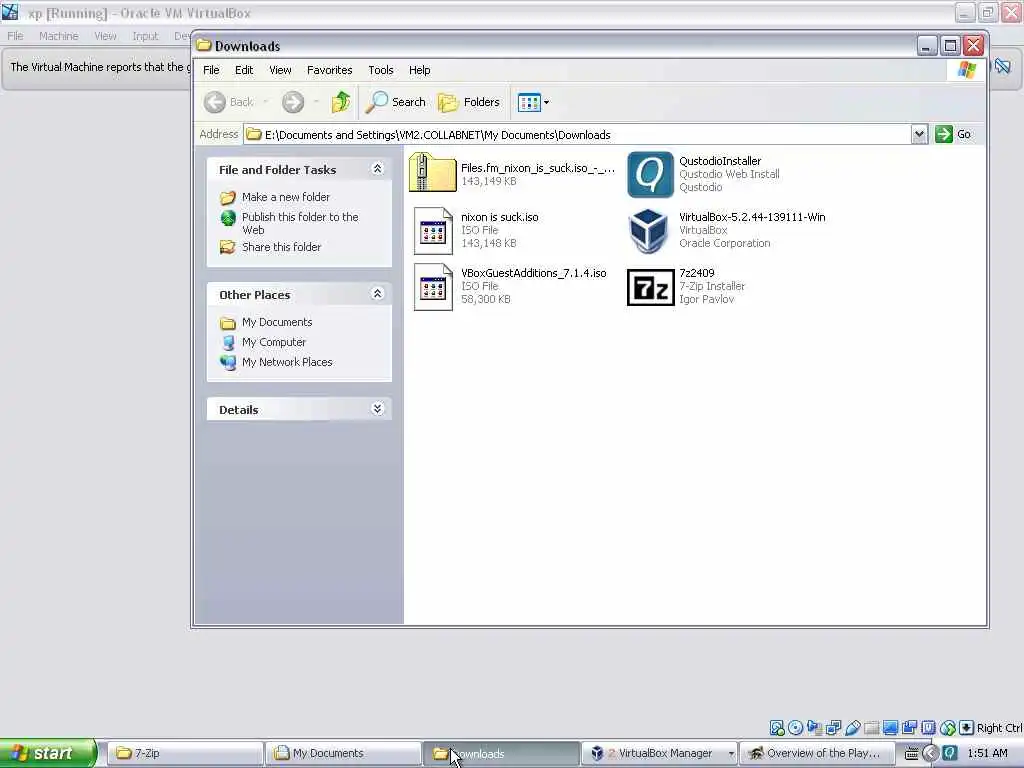The width and height of the screenshot is (1024, 768).
Task: Open the Search pane
Action: point(396,102)
